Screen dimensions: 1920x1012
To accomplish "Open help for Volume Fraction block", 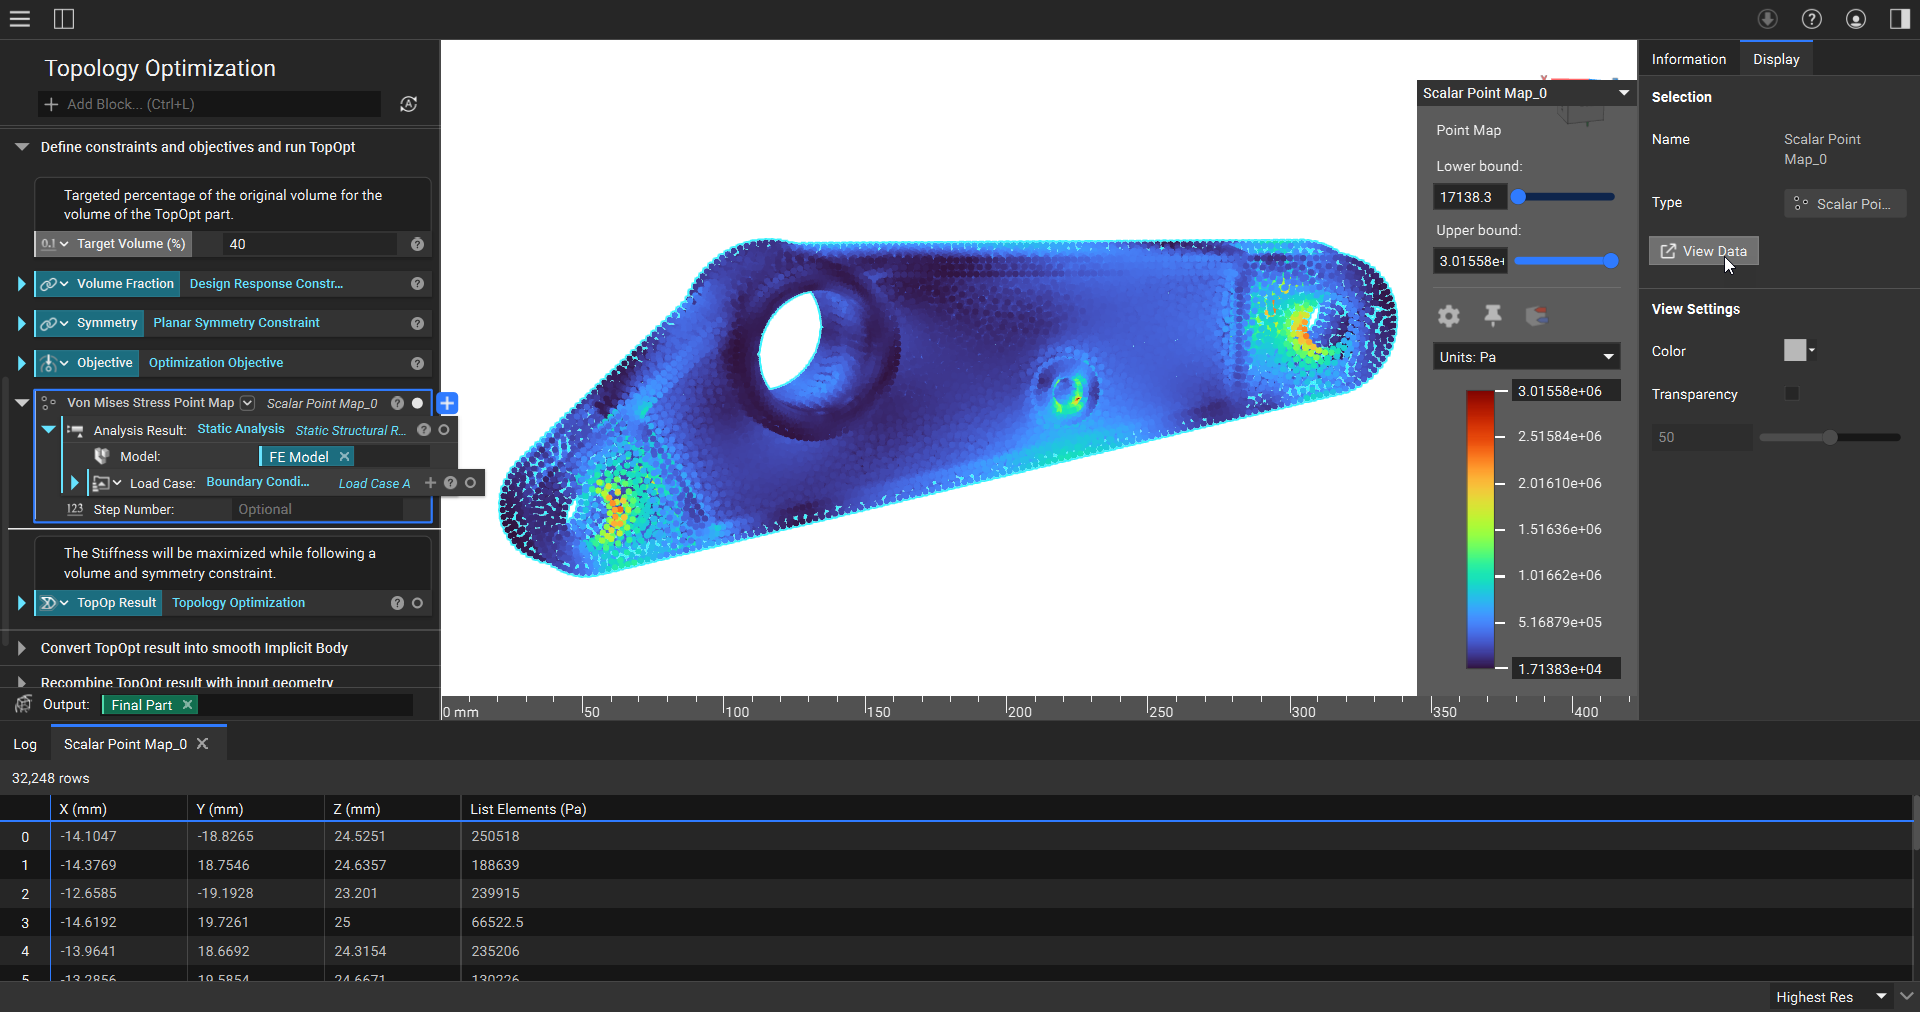I will click(x=417, y=284).
